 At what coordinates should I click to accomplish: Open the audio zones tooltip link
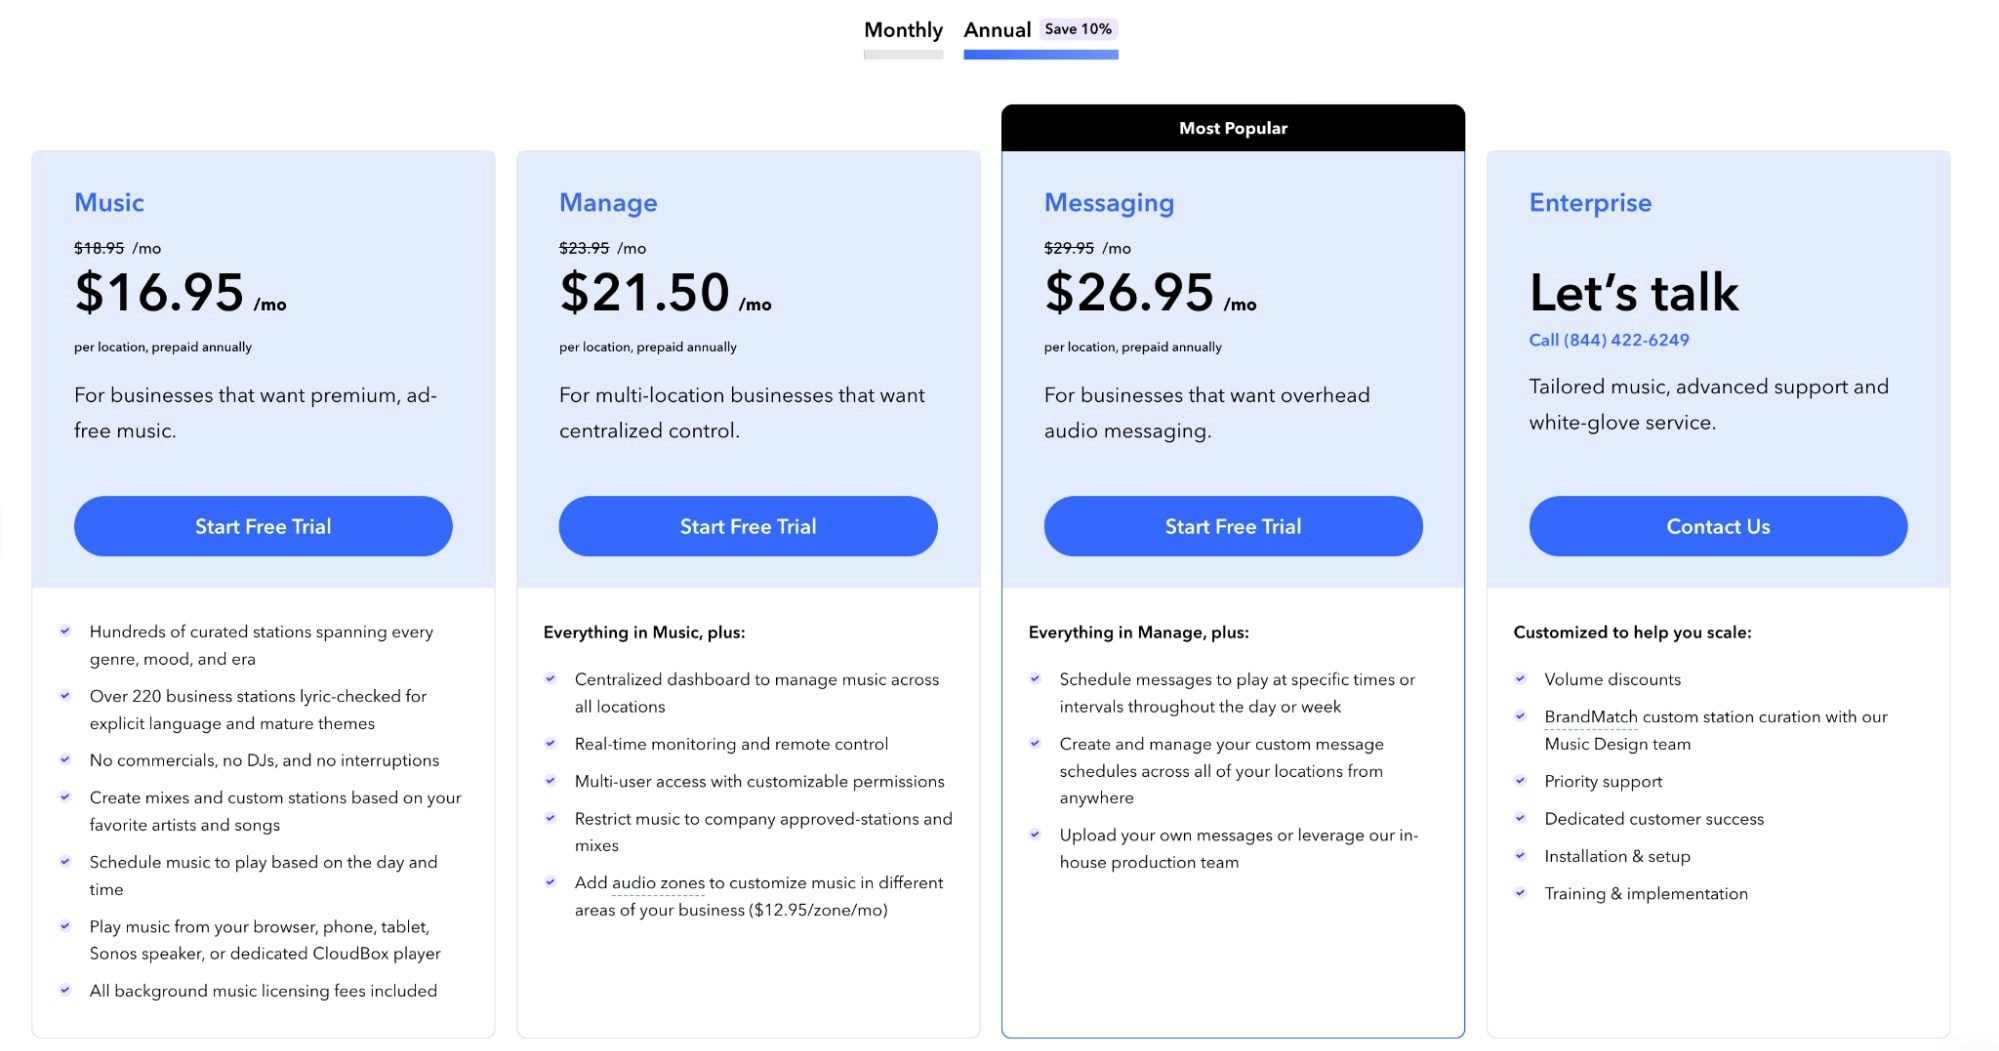(x=658, y=883)
